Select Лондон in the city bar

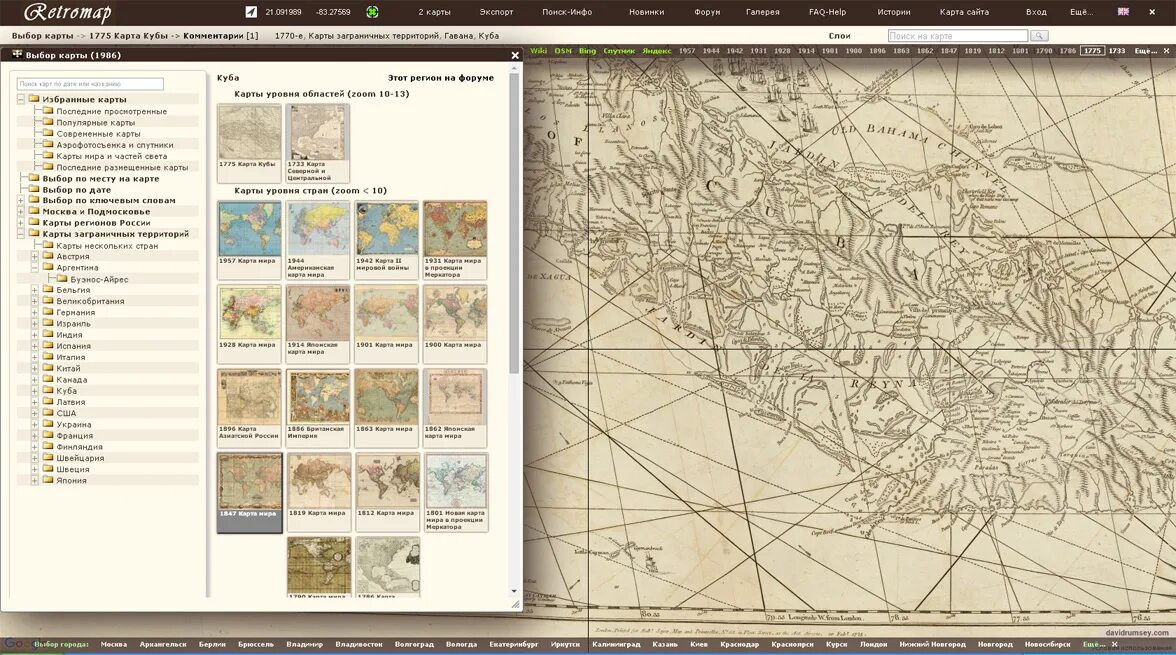click(874, 644)
